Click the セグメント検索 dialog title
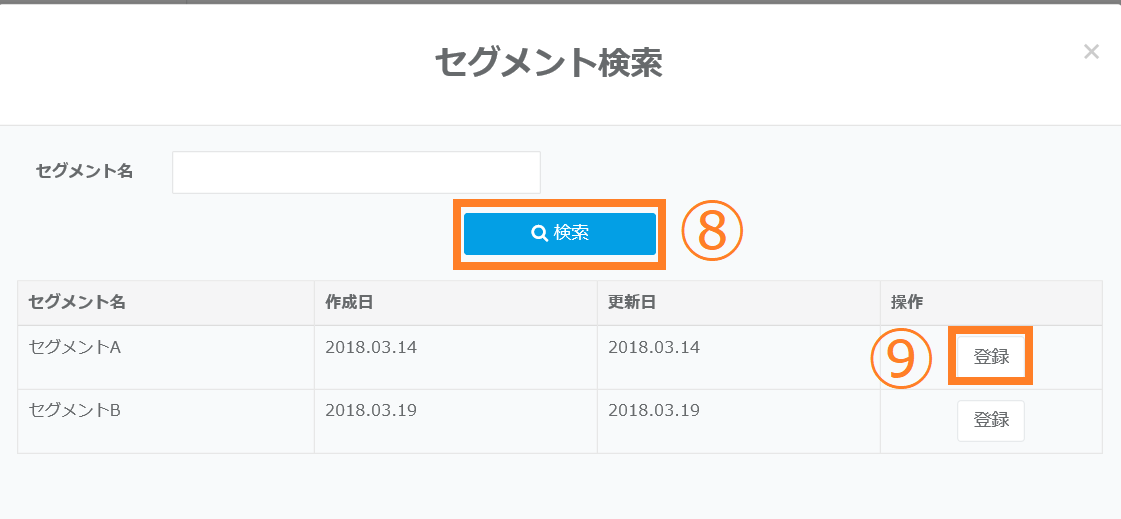 (x=548, y=62)
